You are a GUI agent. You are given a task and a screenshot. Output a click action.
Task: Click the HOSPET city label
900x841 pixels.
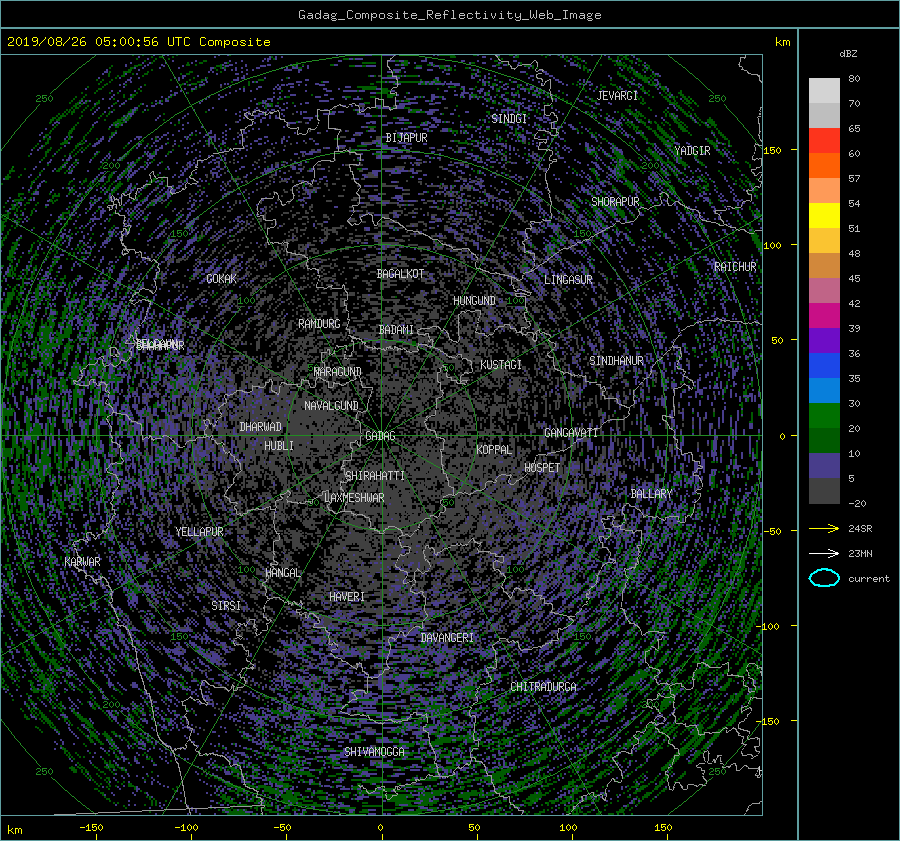[x=542, y=468]
